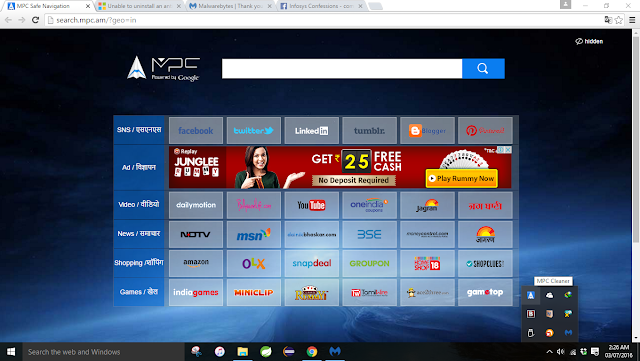Open File Explorer from the taskbar
Image resolution: width=640 pixels, height=361 pixels.
(x=243, y=352)
